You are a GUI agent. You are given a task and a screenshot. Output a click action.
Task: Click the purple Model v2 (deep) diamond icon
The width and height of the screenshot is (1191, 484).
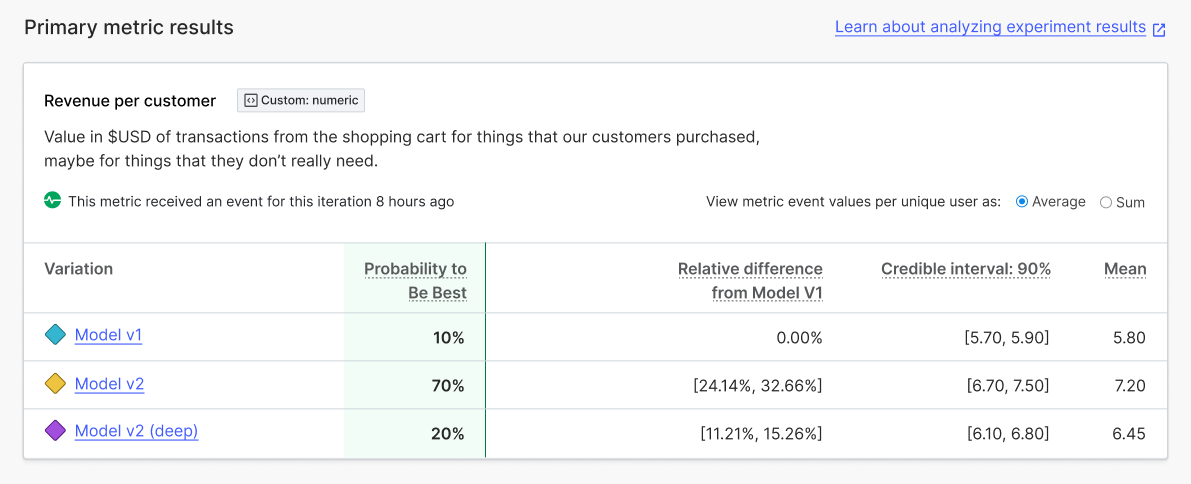click(56, 432)
